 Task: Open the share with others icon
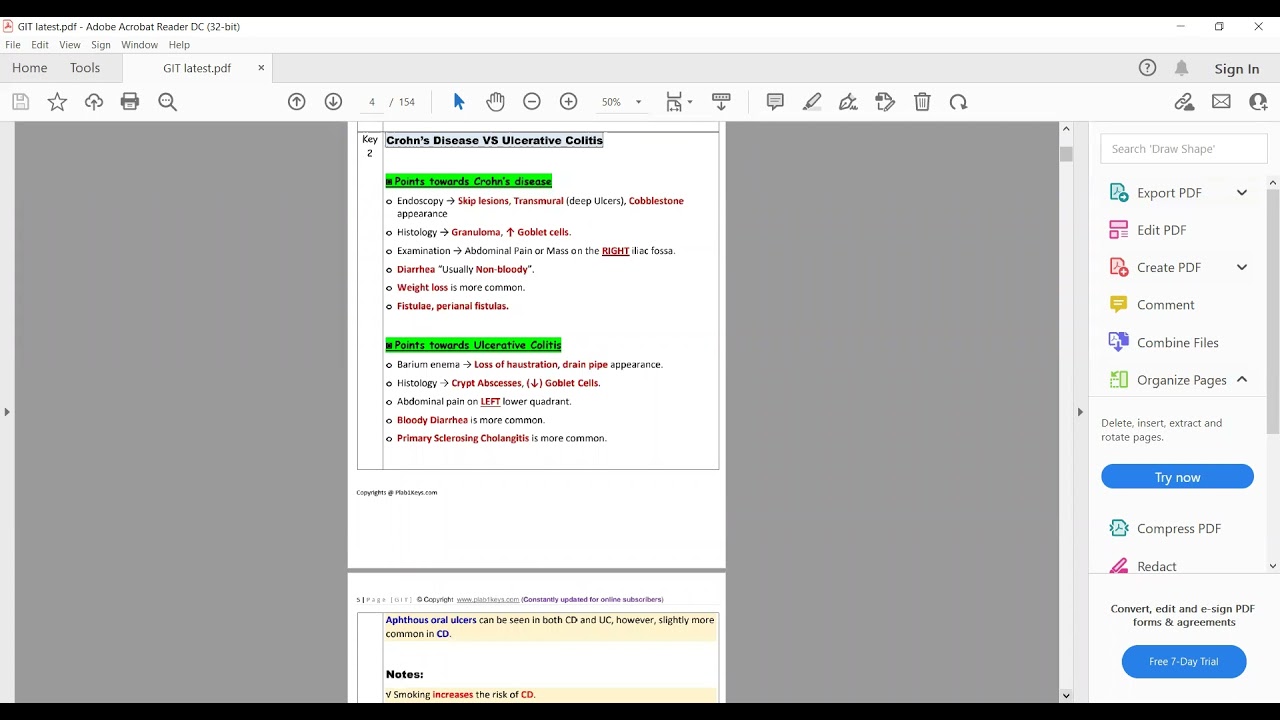point(1259,102)
